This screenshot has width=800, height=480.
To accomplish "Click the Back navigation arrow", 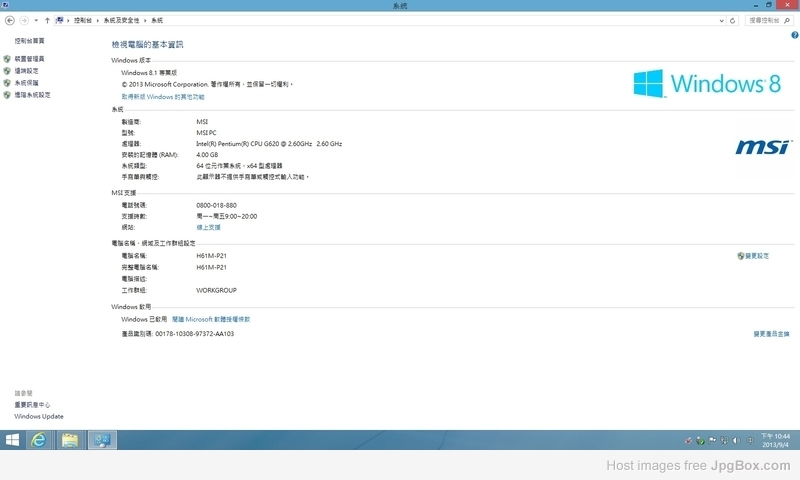I will pyautogui.click(x=10, y=20).
